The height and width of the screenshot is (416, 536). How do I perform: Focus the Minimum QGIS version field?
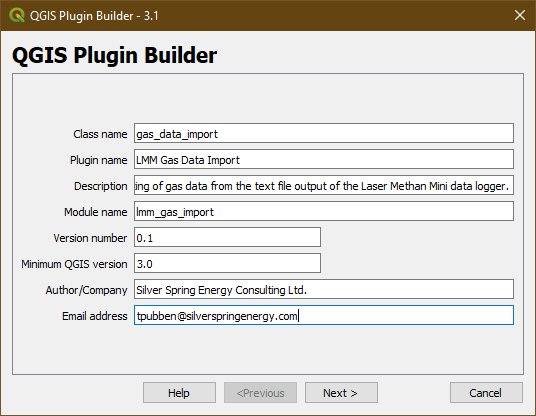[227, 263]
